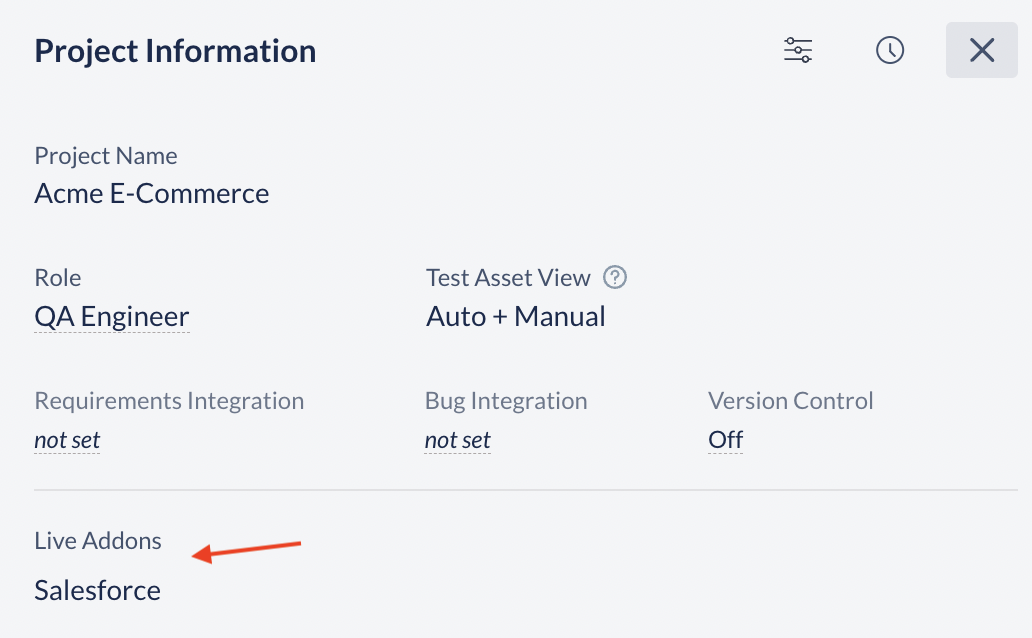This screenshot has height=638, width=1032.
Task: Click the Salesforce addon entry
Action: pyautogui.click(x=96, y=590)
